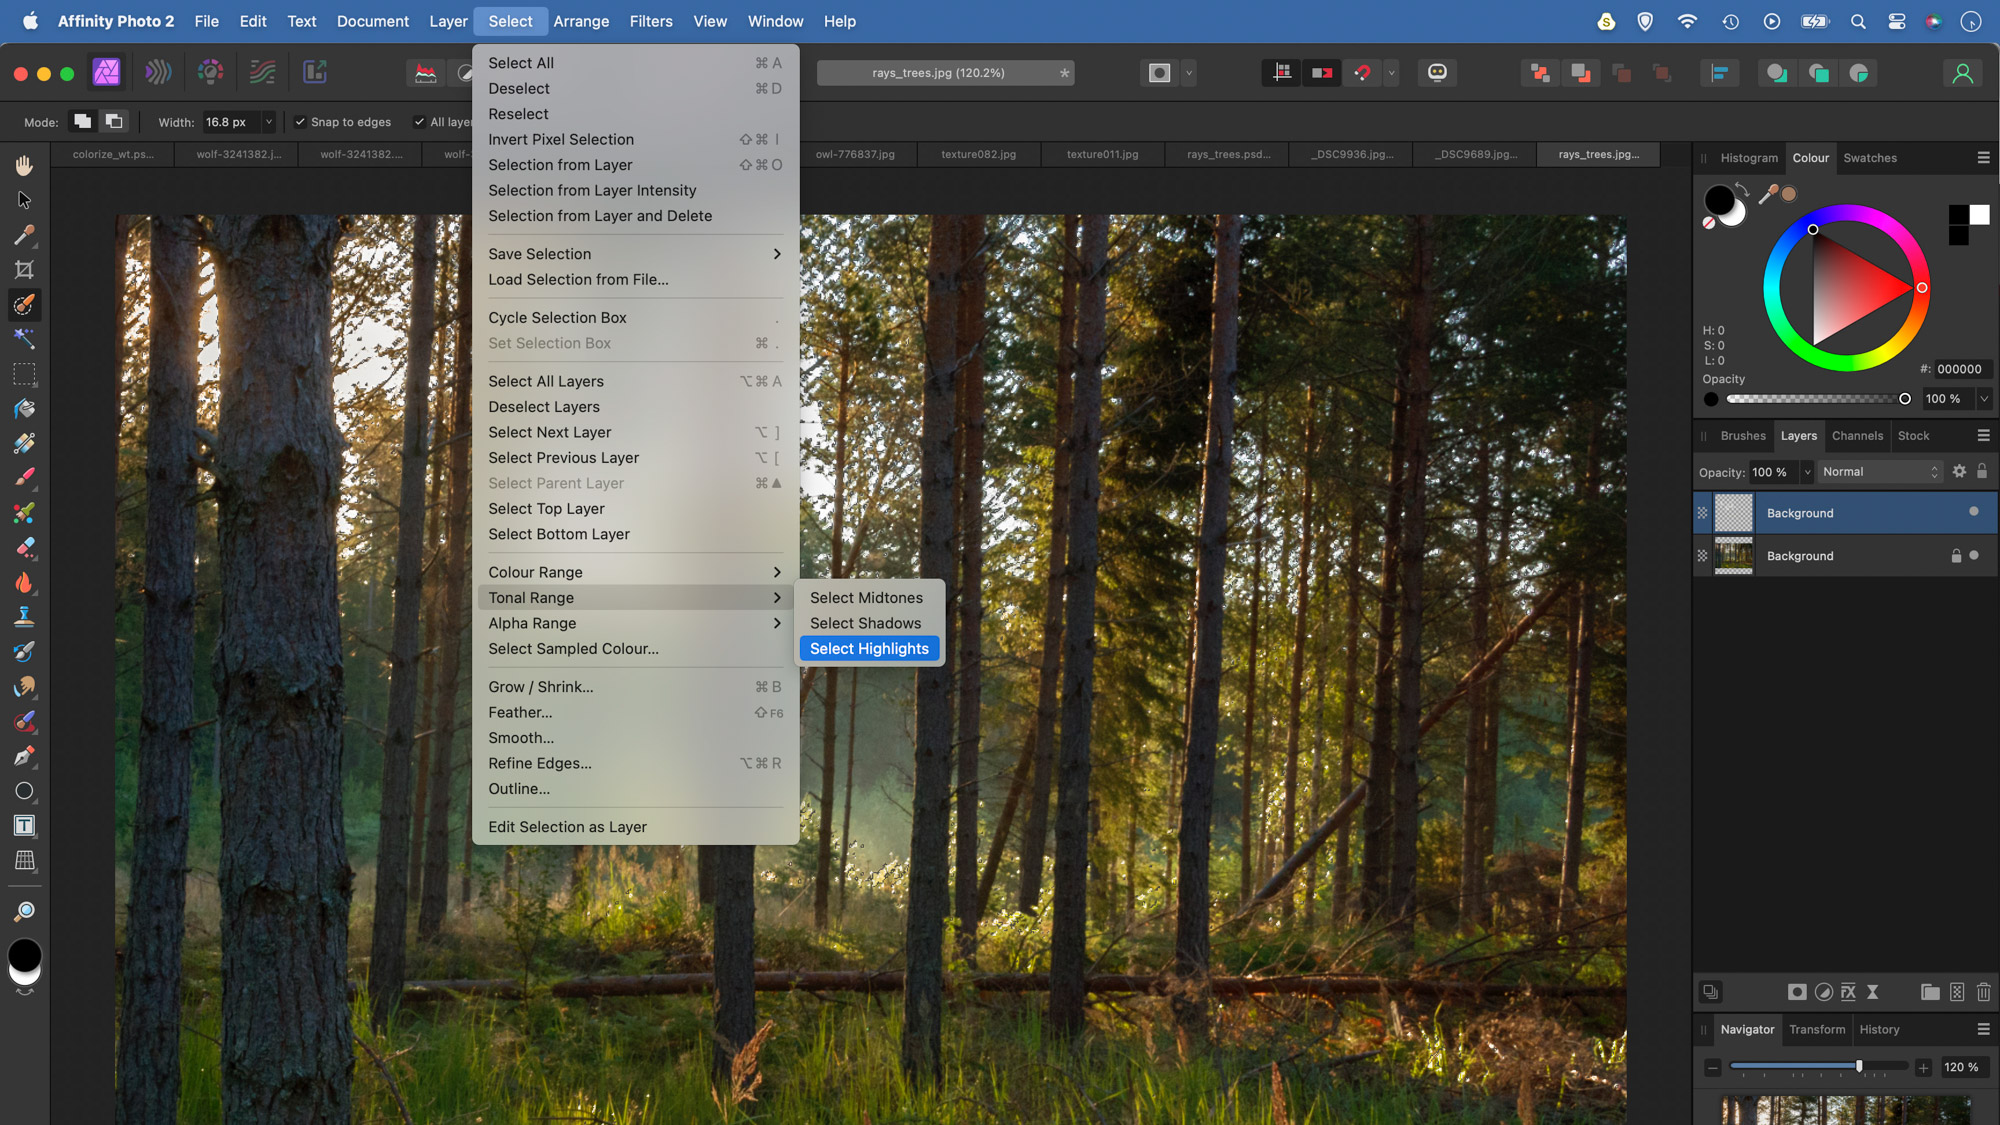Viewport: 2000px width, 1125px height.
Task: Select the Rectangular Marquee tool
Action: (x=24, y=374)
